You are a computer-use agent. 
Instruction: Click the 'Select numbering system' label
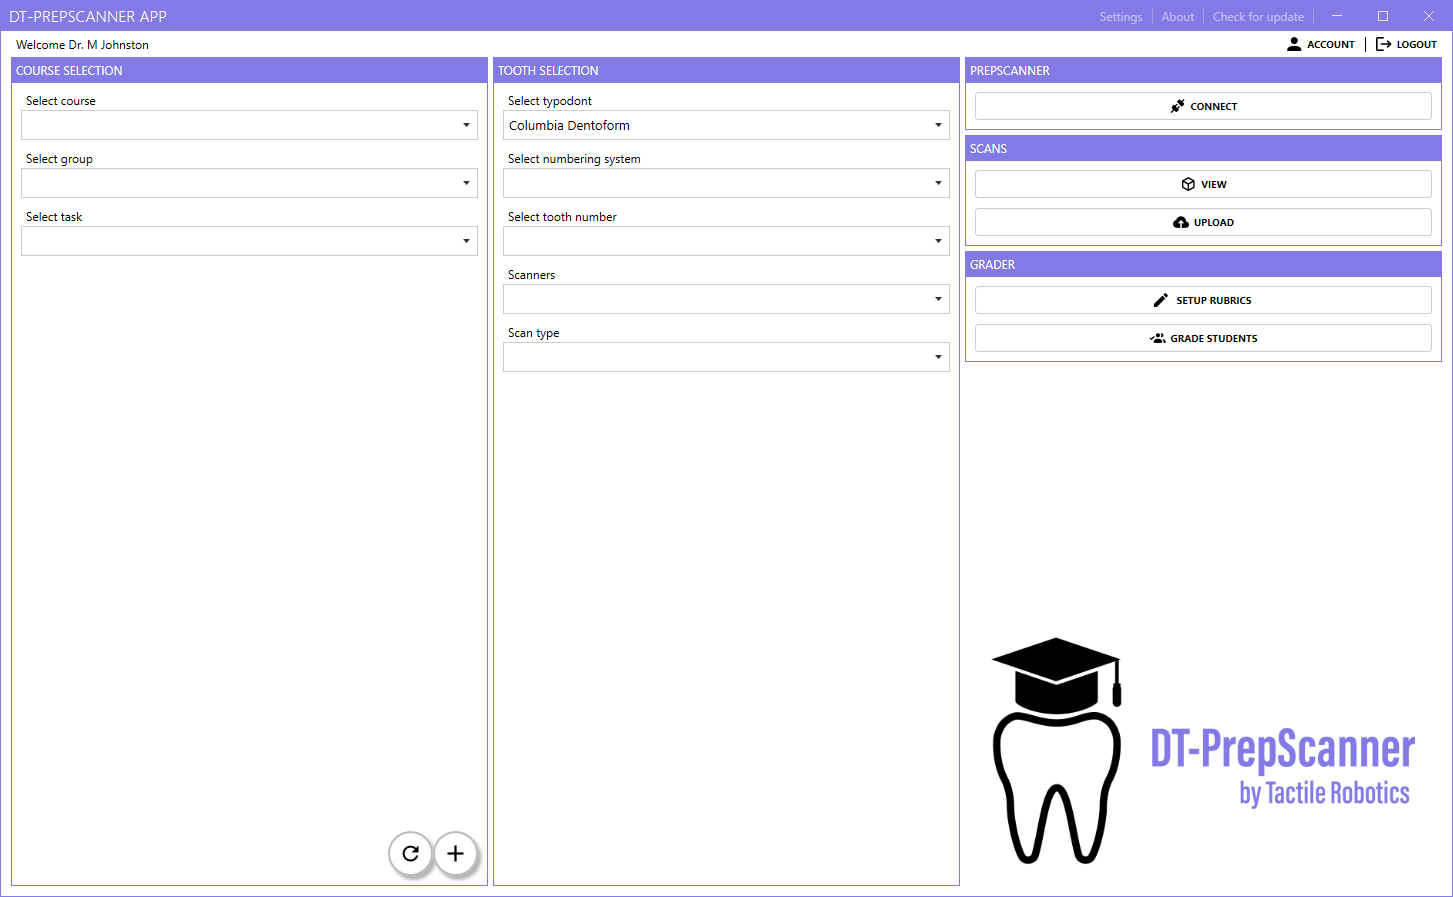pyautogui.click(x=574, y=159)
